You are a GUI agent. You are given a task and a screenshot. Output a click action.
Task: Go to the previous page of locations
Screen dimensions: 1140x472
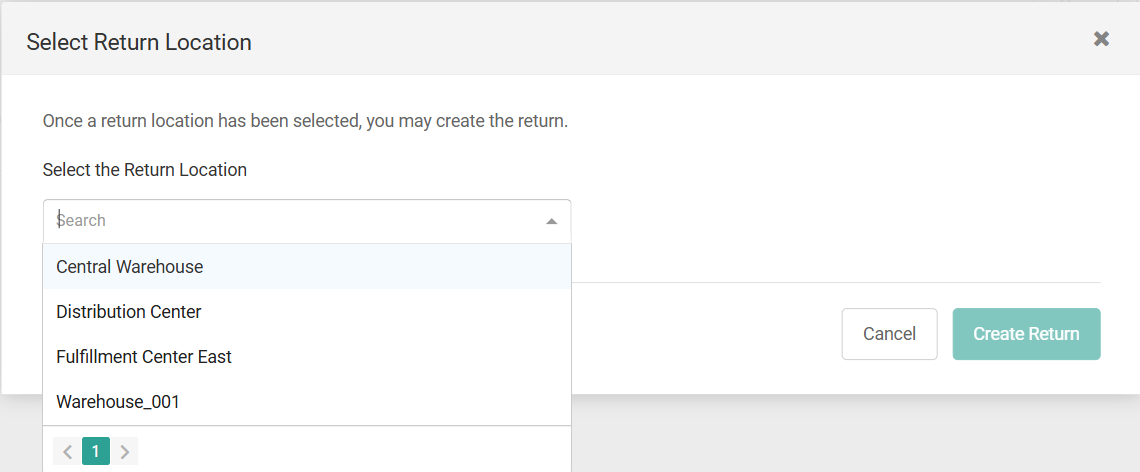click(67, 452)
